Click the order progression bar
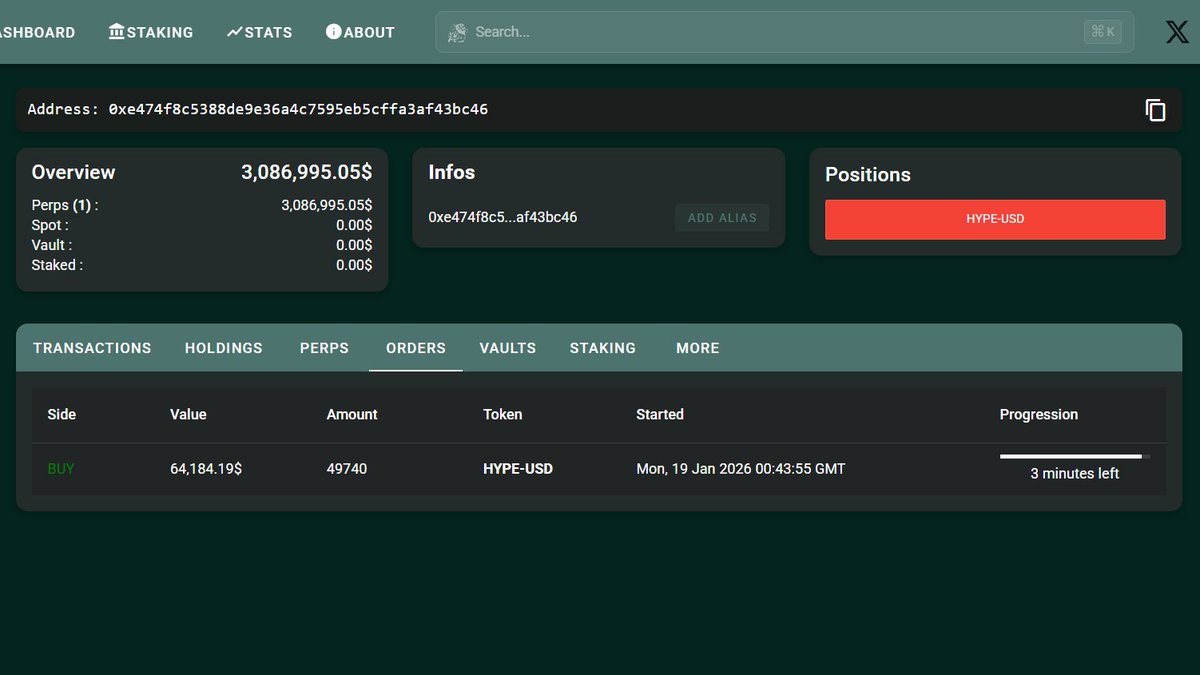Screen dimensions: 1200x675 pos(1075,457)
